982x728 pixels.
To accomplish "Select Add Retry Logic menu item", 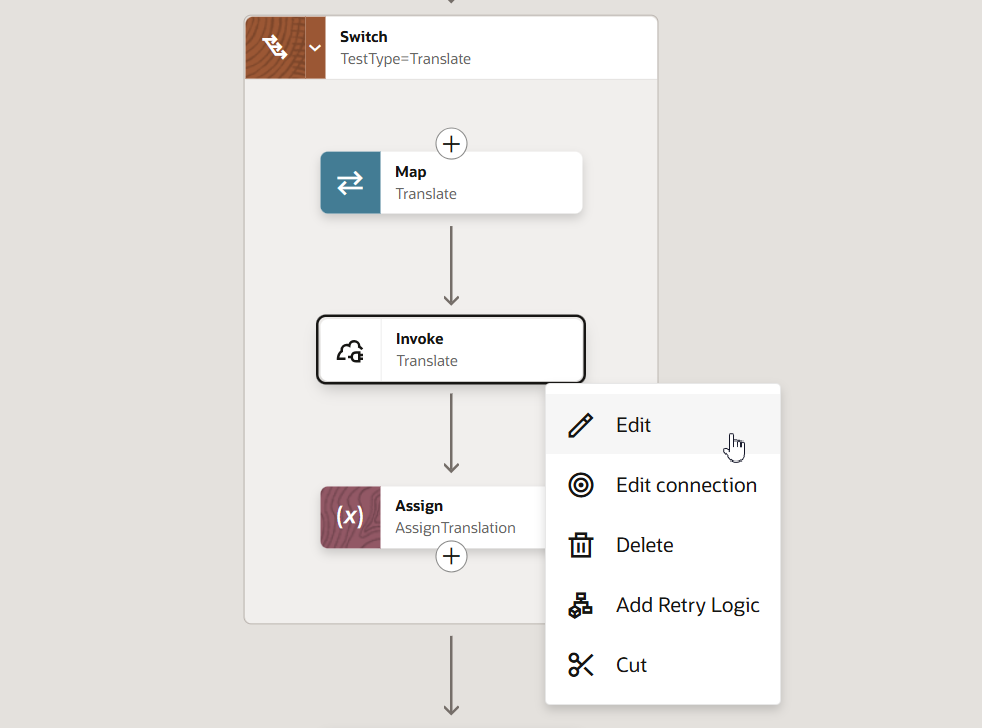I will (x=663, y=605).
